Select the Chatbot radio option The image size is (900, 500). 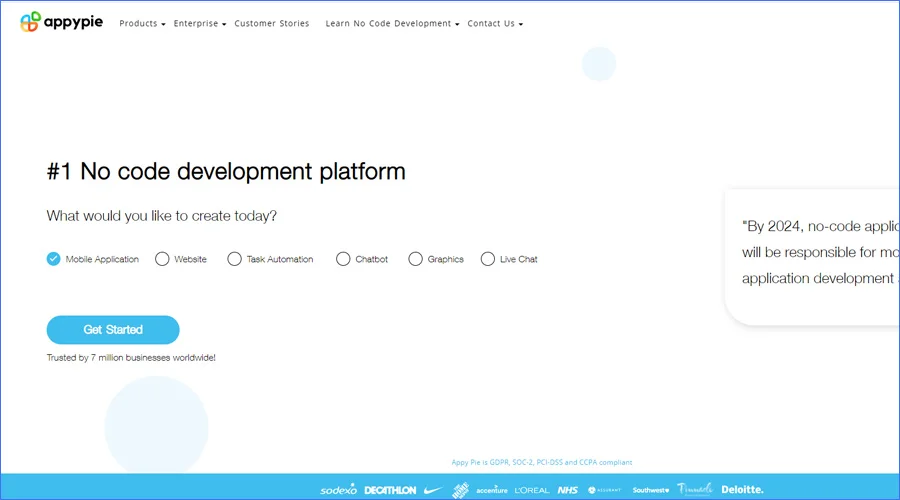click(x=344, y=259)
